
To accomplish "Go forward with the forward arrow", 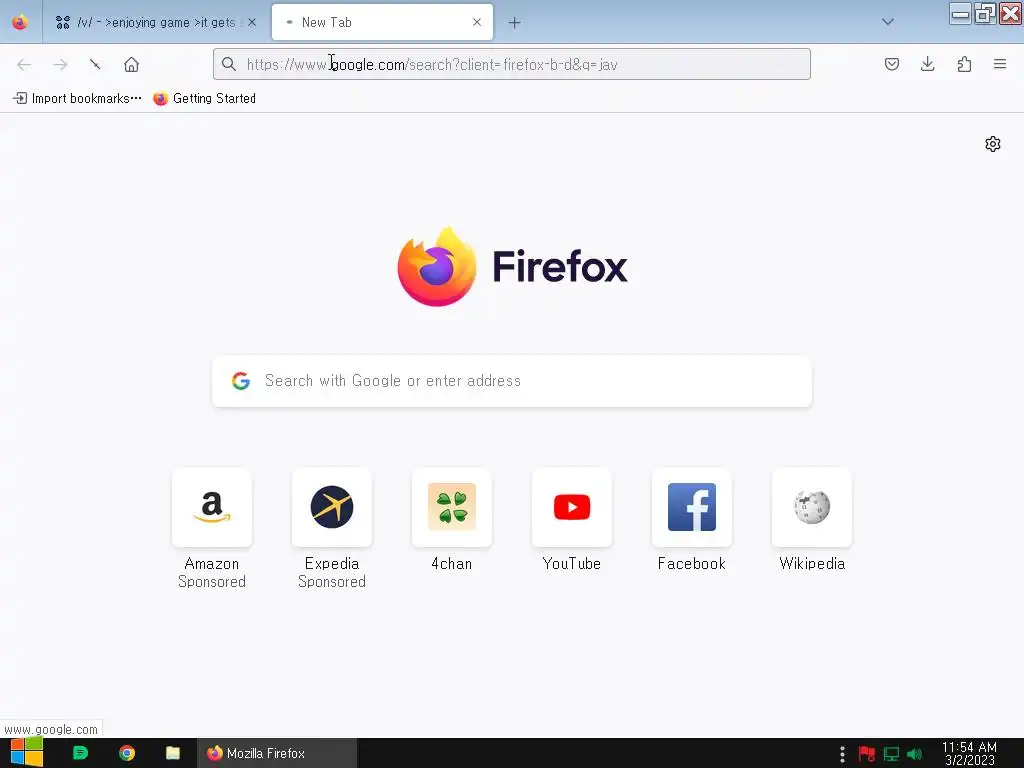I will [60, 64].
